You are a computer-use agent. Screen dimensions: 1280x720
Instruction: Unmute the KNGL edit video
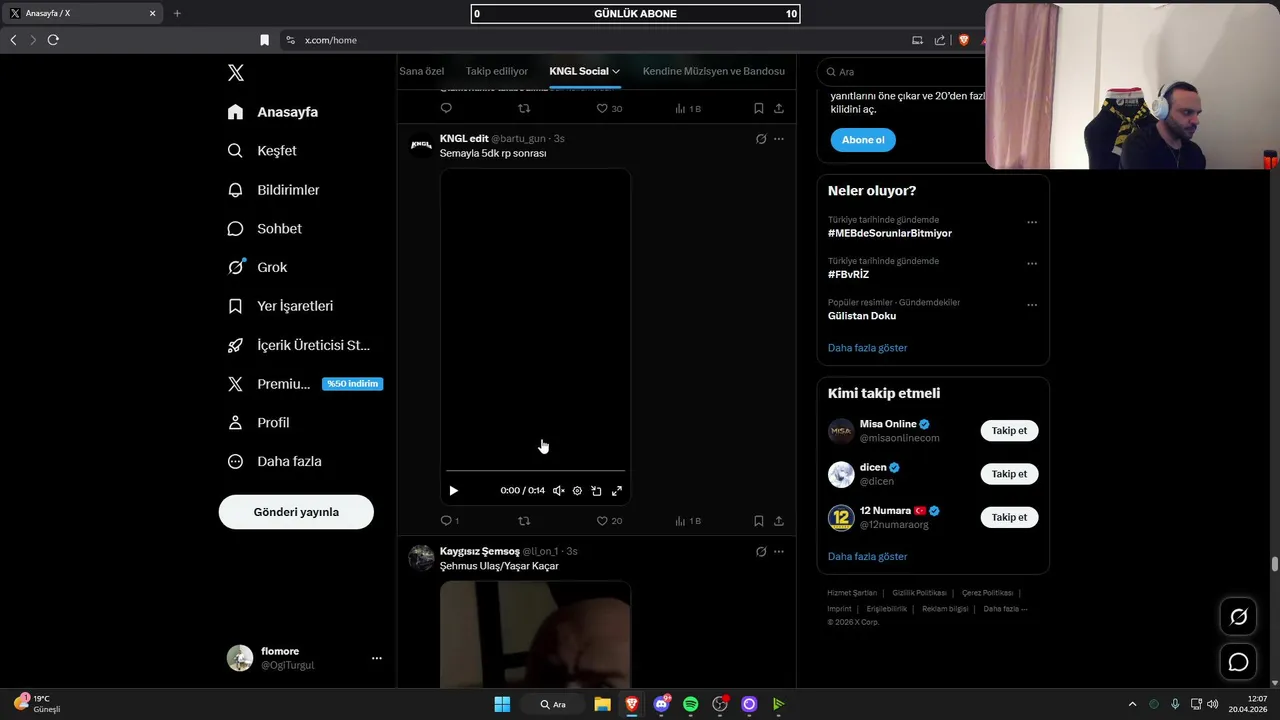(558, 491)
